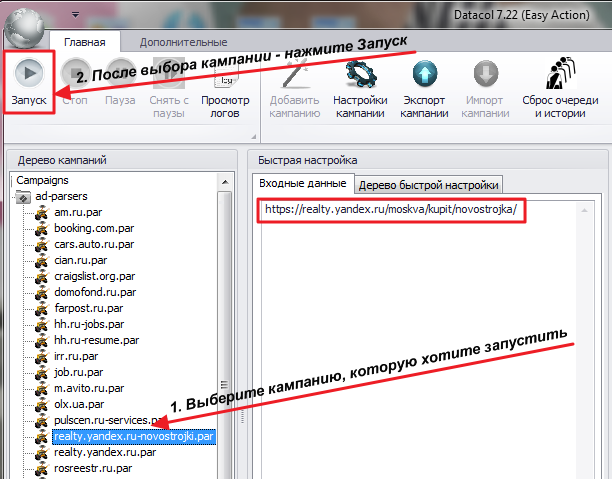Viewport: 612px width, 479px height.
Task: Select m.avito.ru.par campaign
Action: (89, 388)
